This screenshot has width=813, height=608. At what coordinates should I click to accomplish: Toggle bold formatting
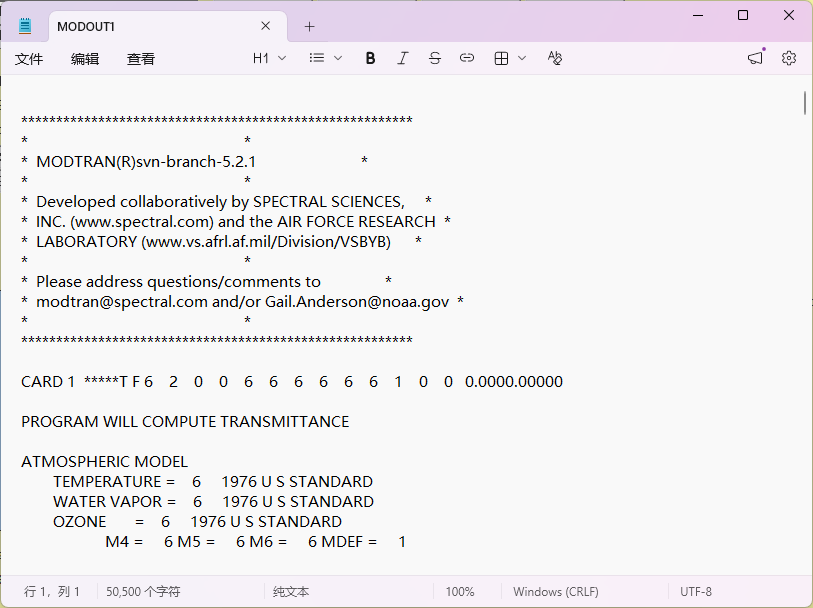coord(370,58)
